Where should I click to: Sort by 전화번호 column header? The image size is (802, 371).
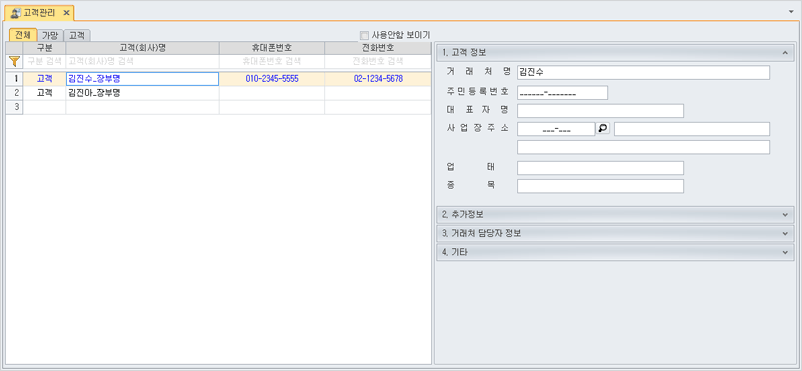[x=378, y=48]
